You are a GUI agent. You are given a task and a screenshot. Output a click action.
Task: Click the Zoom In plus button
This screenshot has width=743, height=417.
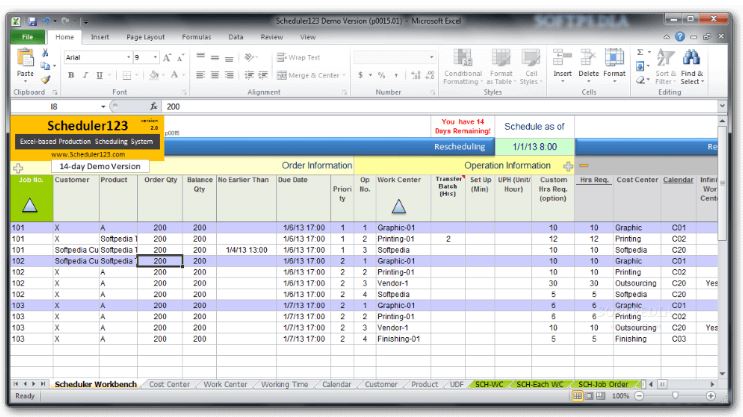711,396
